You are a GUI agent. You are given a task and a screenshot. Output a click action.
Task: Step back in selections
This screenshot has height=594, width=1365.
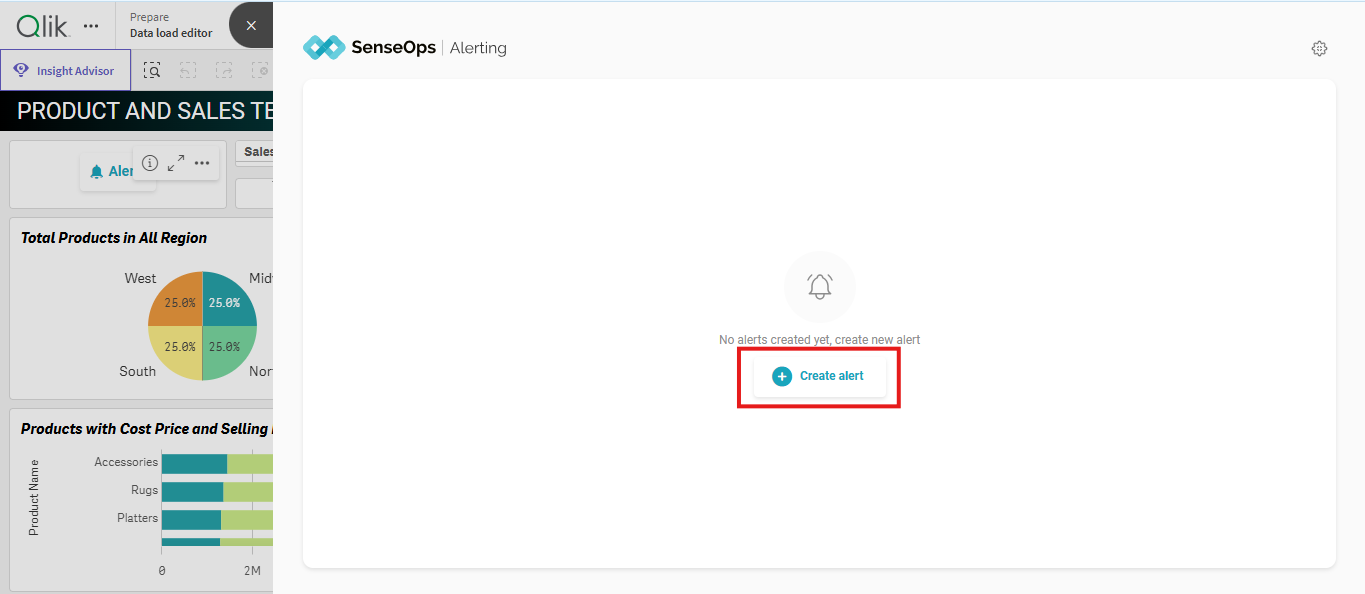coord(188,70)
